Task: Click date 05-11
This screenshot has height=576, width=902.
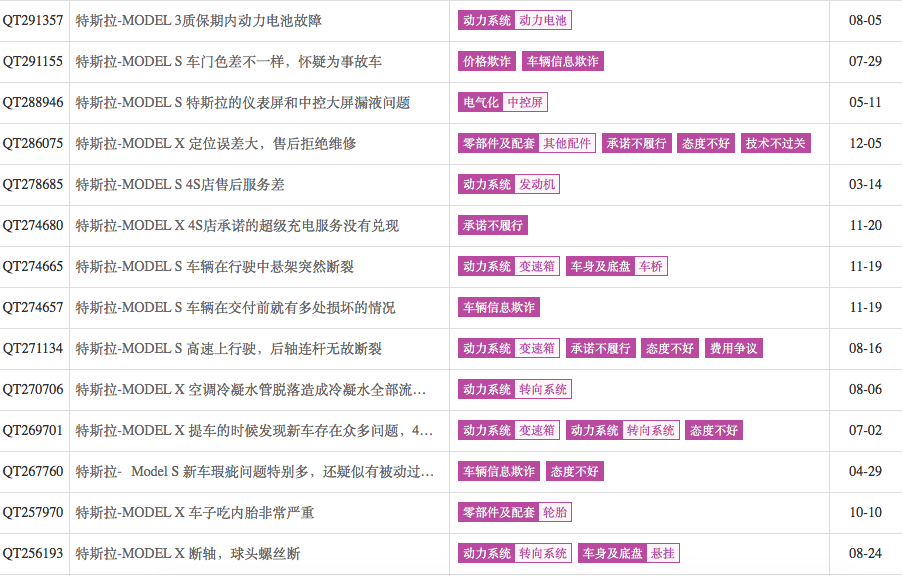Action: [865, 102]
